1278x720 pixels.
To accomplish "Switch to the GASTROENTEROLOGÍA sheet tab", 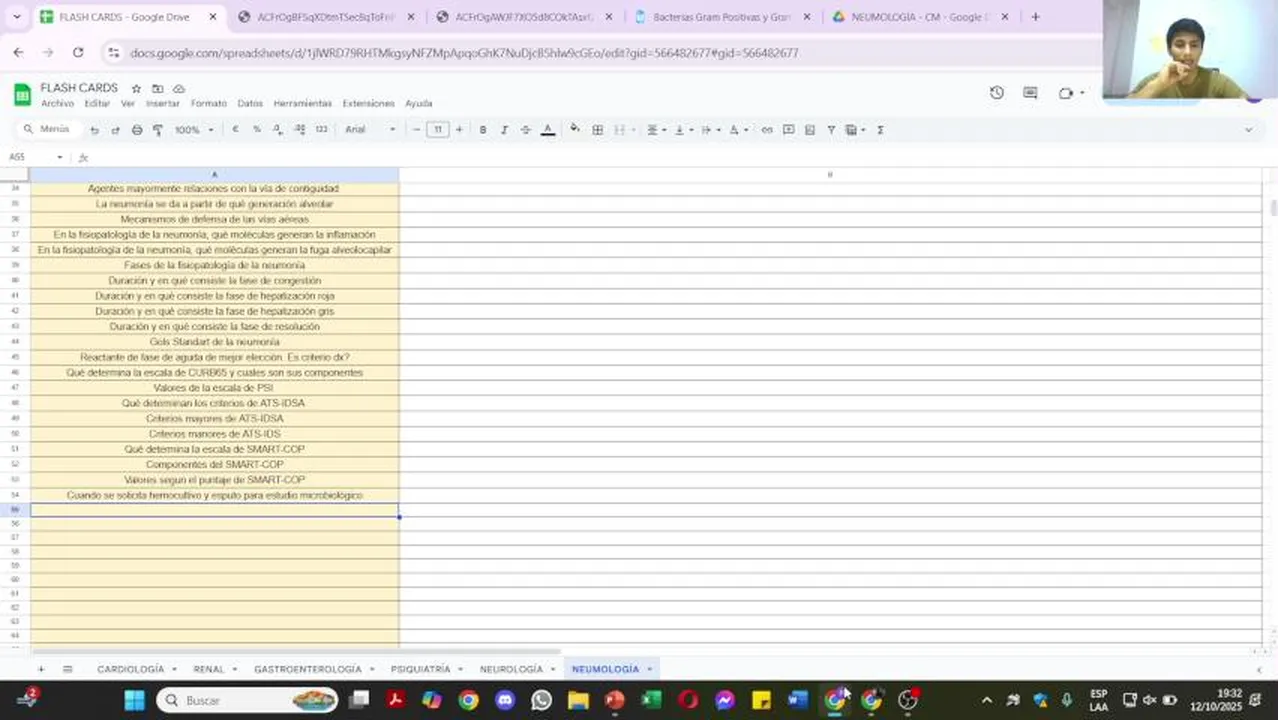I will click(308, 669).
